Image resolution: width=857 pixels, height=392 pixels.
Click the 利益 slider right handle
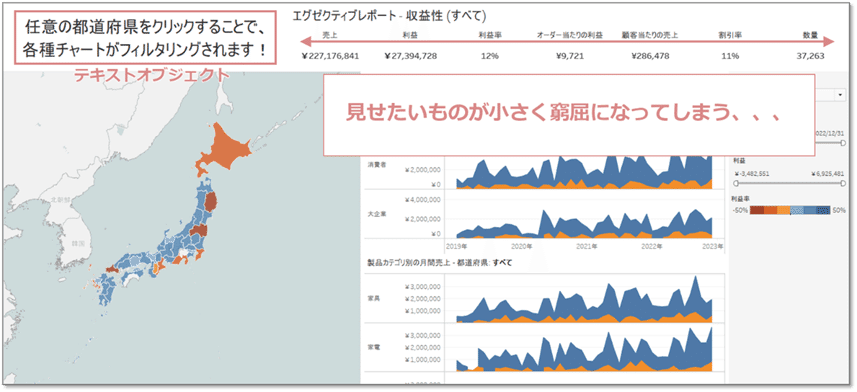coord(843,183)
